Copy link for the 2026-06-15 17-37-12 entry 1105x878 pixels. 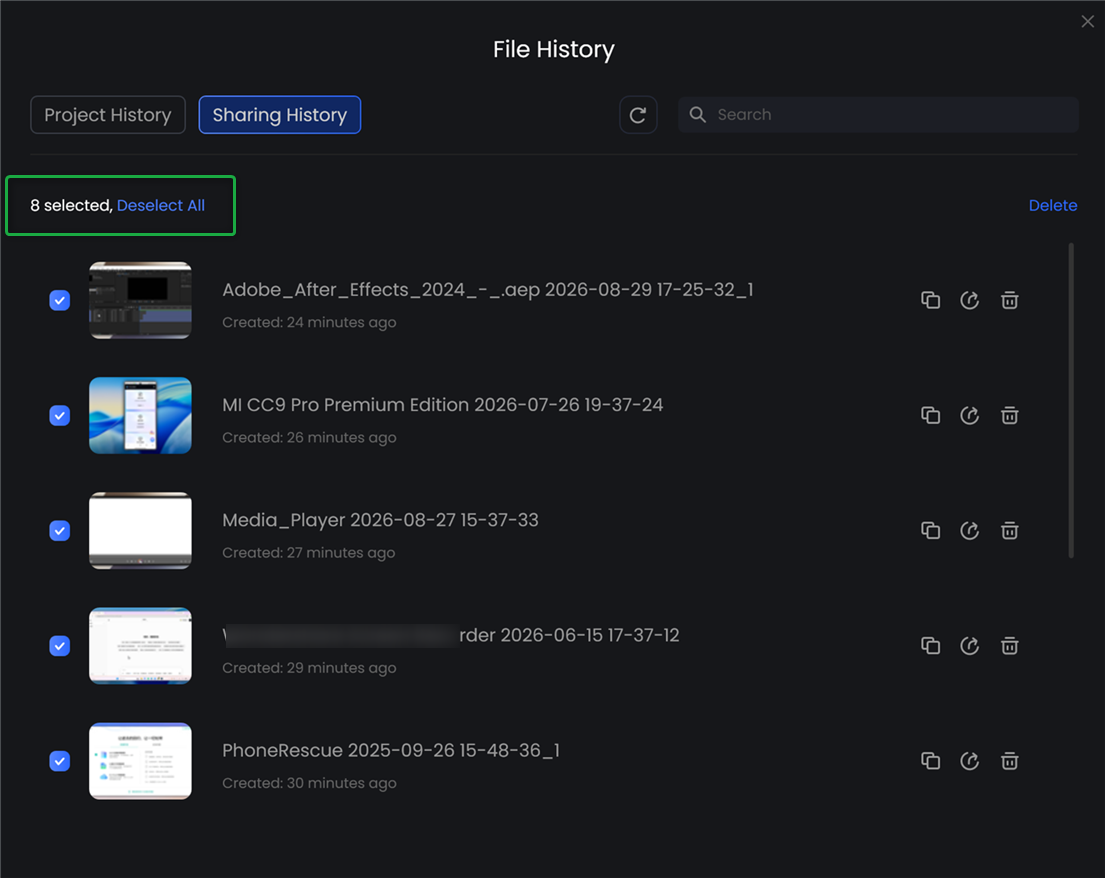click(930, 645)
